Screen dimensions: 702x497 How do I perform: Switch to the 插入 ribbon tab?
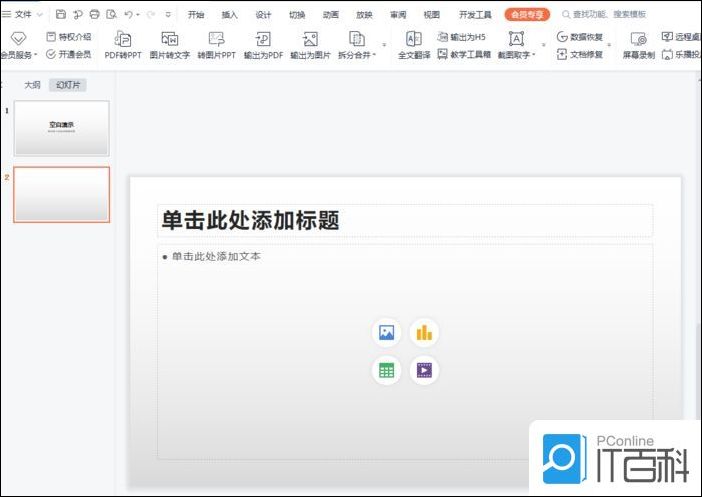pyautogui.click(x=230, y=15)
